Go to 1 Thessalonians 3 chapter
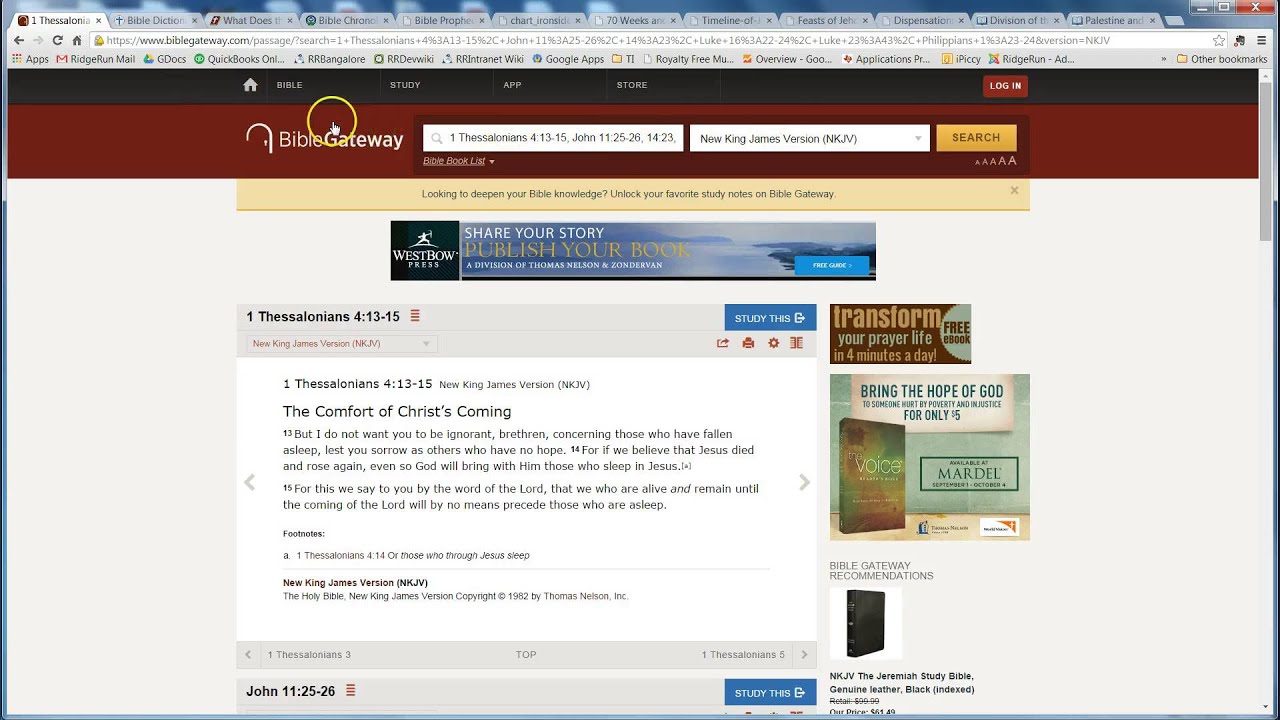 [309, 655]
